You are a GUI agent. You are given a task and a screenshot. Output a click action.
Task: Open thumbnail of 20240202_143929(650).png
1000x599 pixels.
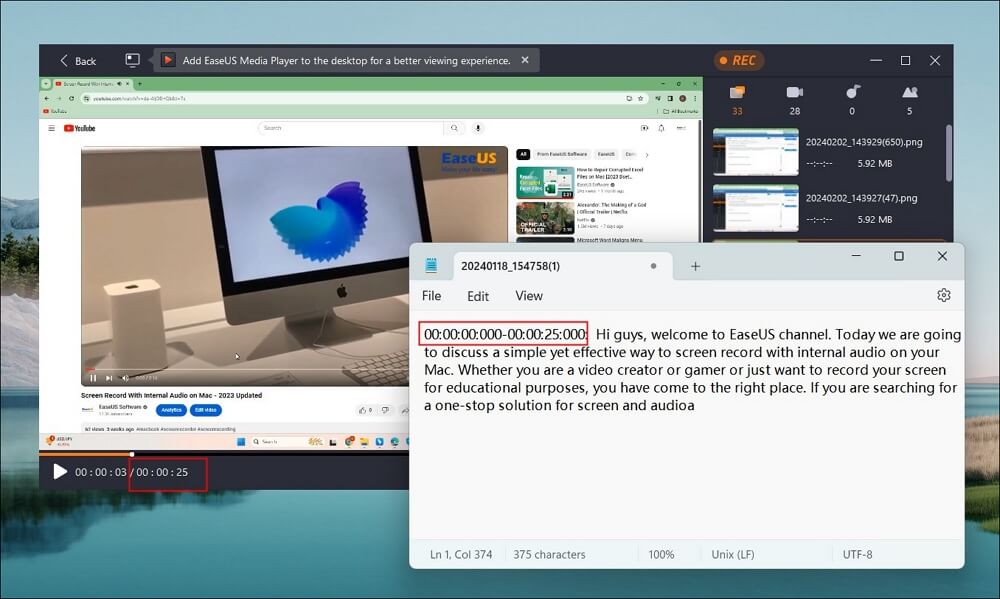pyautogui.click(x=756, y=152)
